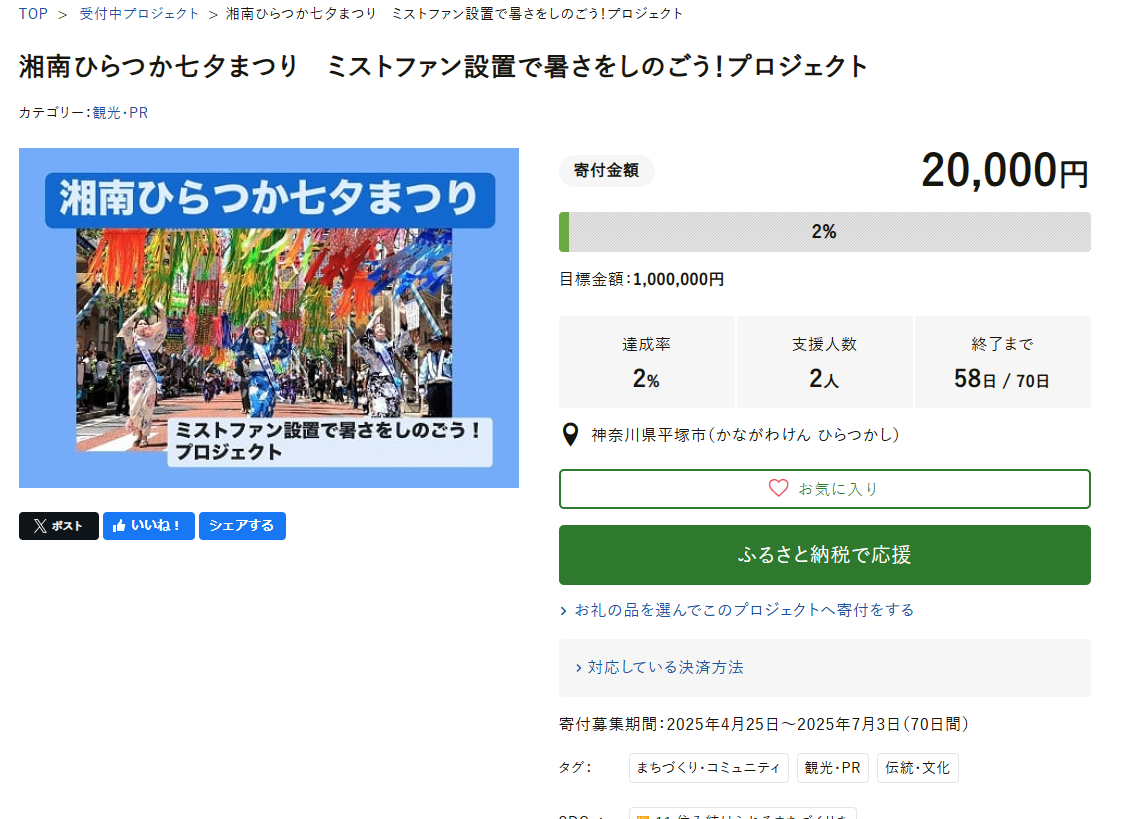Select the 伝統･文化 tag chip
Viewport: 1125px width, 819px height.
pyautogui.click(x=917, y=768)
